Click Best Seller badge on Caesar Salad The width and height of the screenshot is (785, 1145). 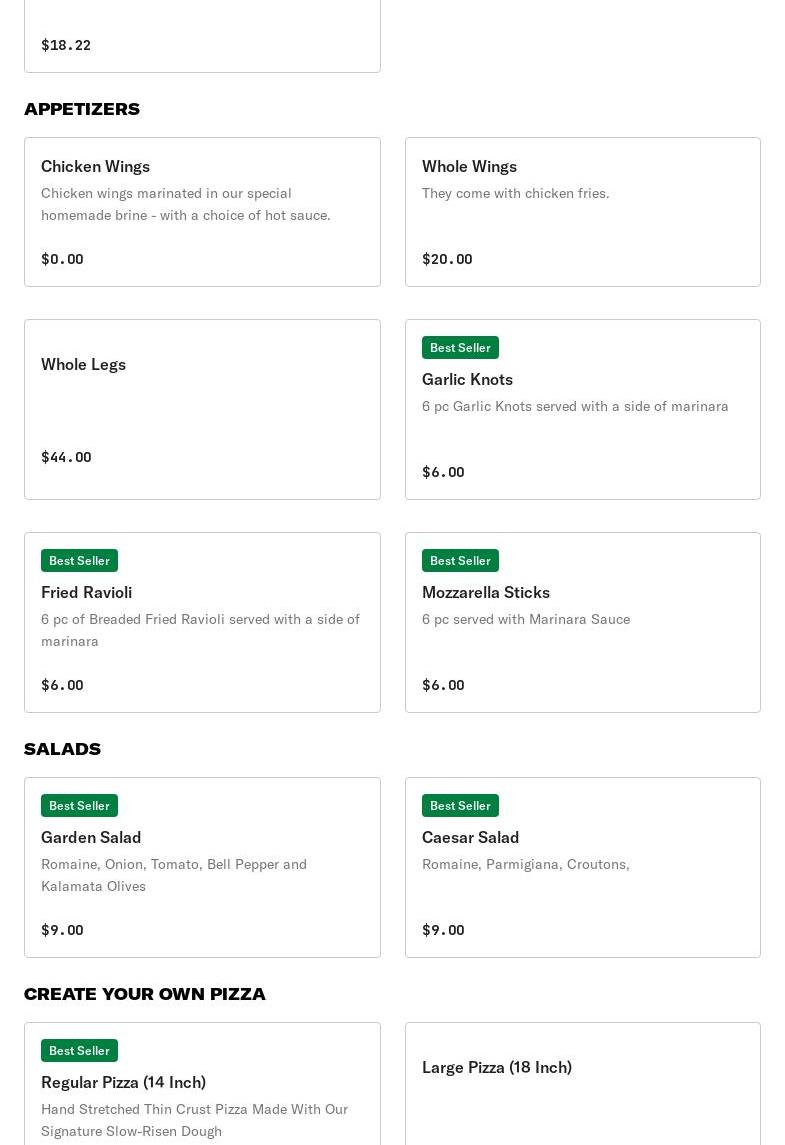(460, 806)
